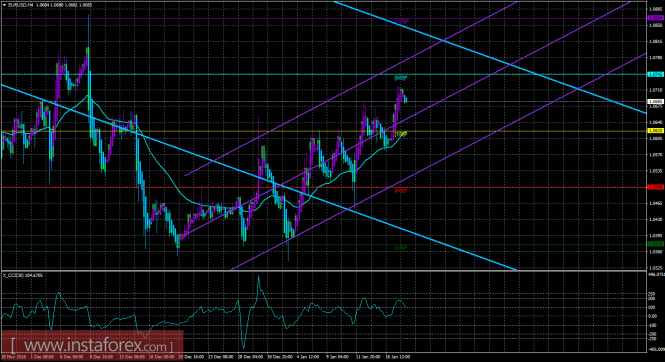
Task: Select the X_CCI indicator label
Action: pos(23,276)
